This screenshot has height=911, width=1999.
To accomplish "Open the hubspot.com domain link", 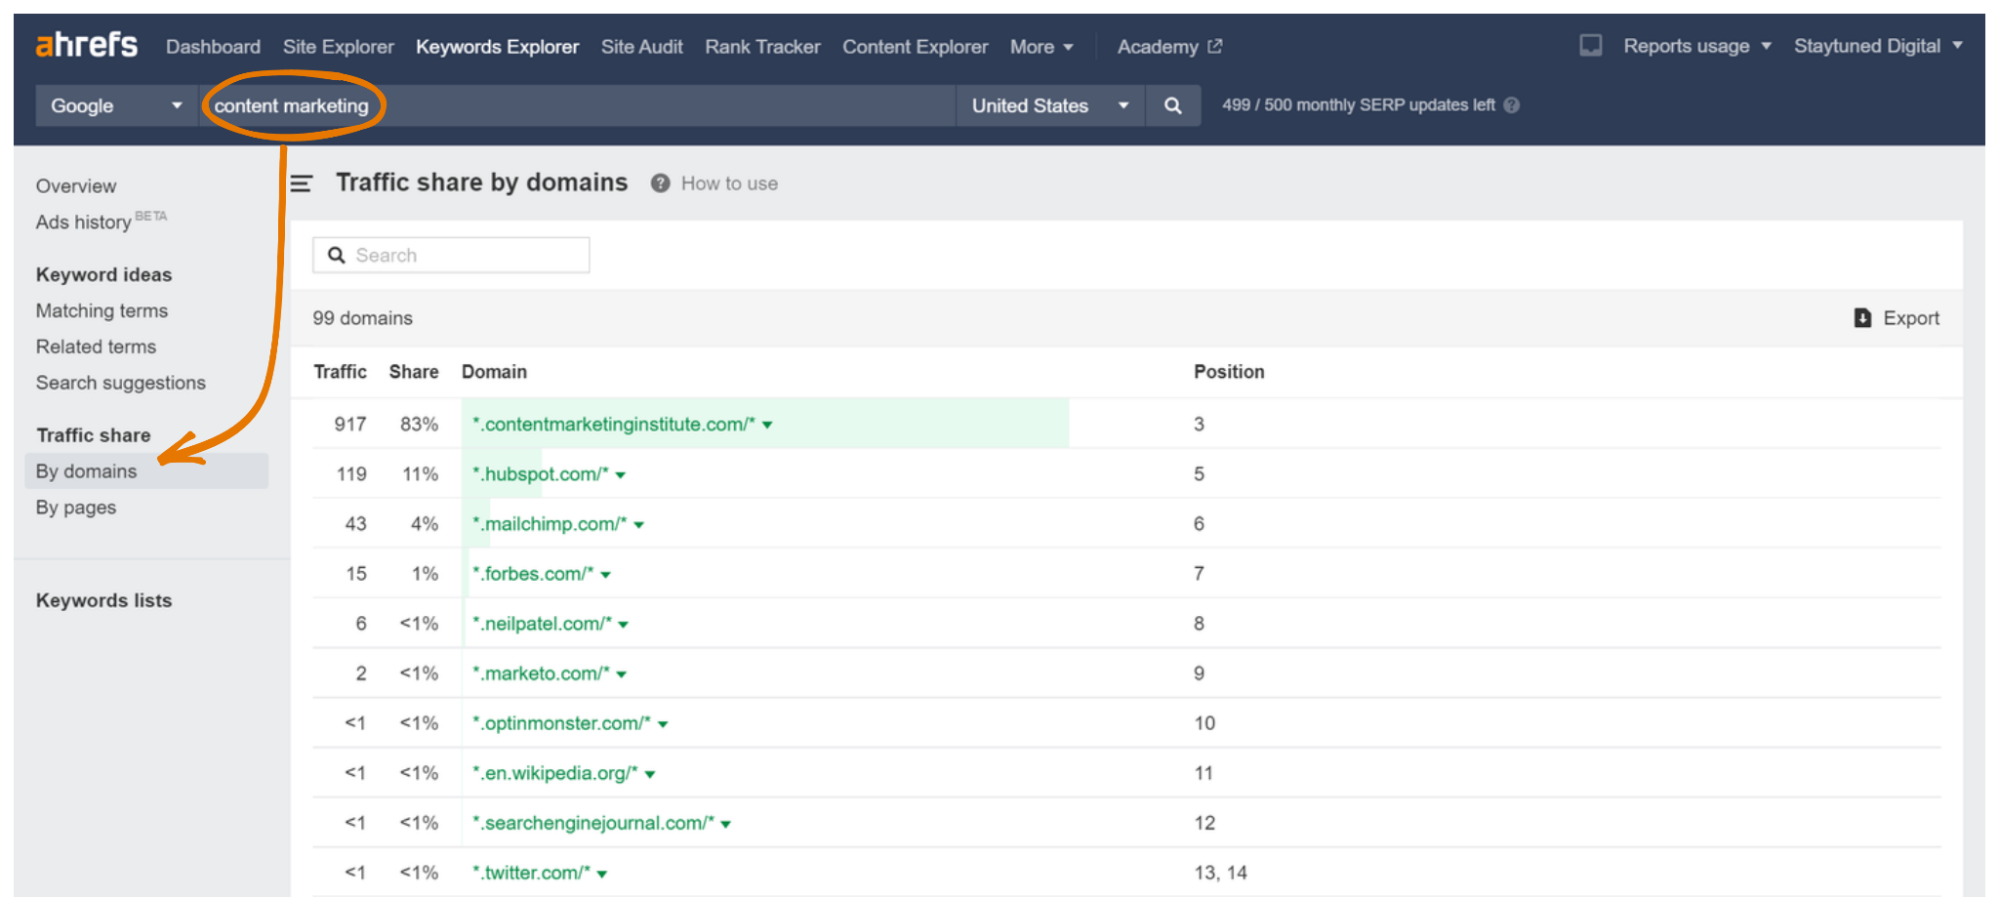I will [x=540, y=474].
